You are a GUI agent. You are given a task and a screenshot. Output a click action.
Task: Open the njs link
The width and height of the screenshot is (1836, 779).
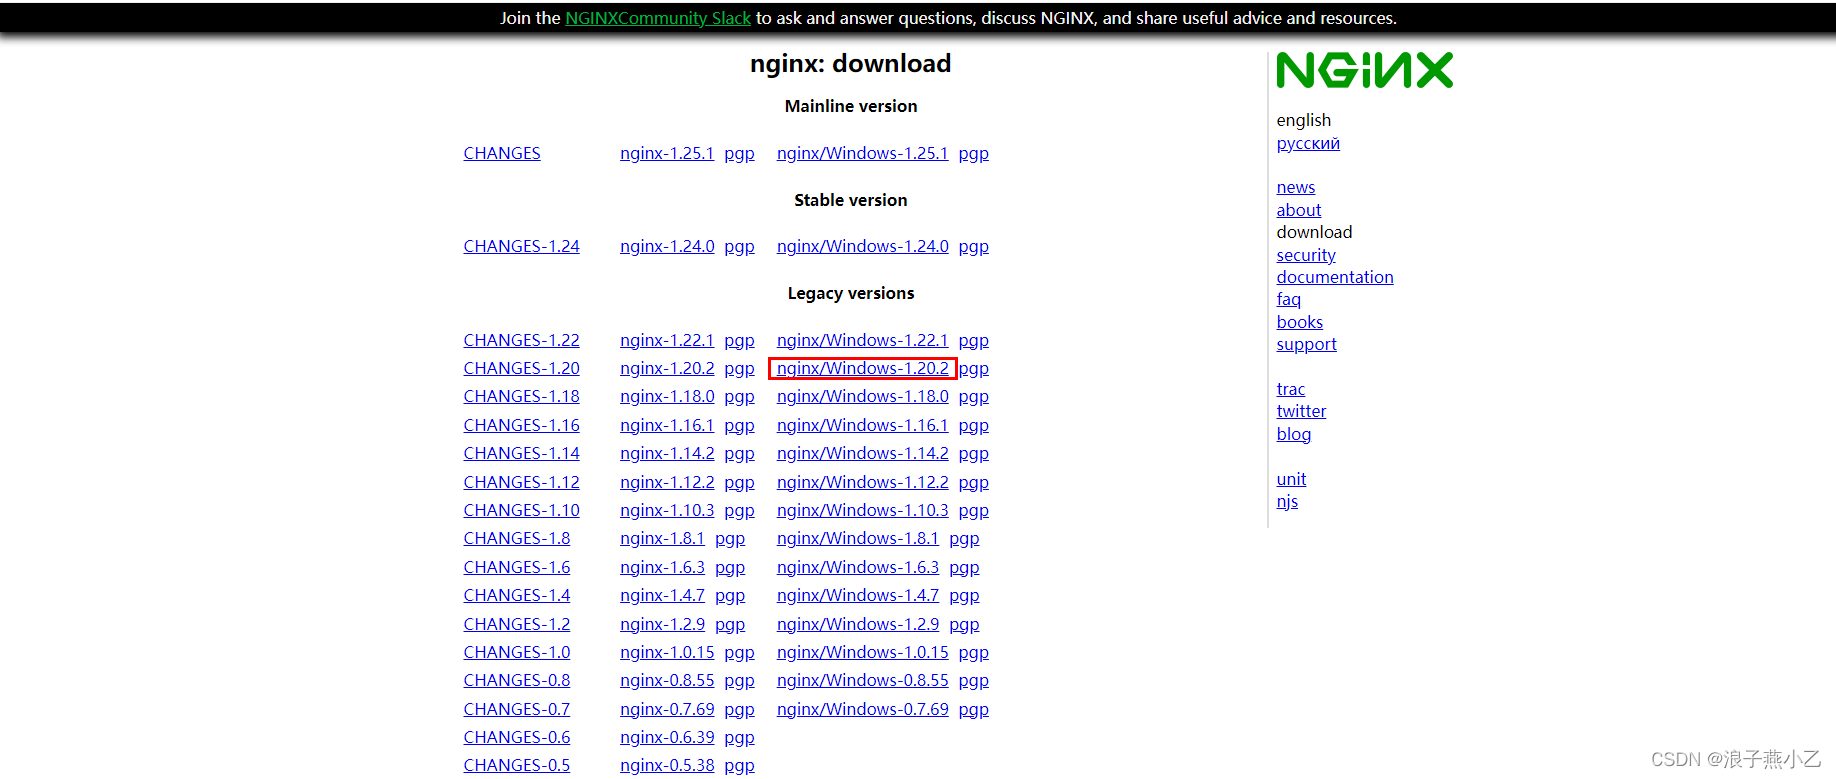pyautogui.click(x=1287, y=501)
